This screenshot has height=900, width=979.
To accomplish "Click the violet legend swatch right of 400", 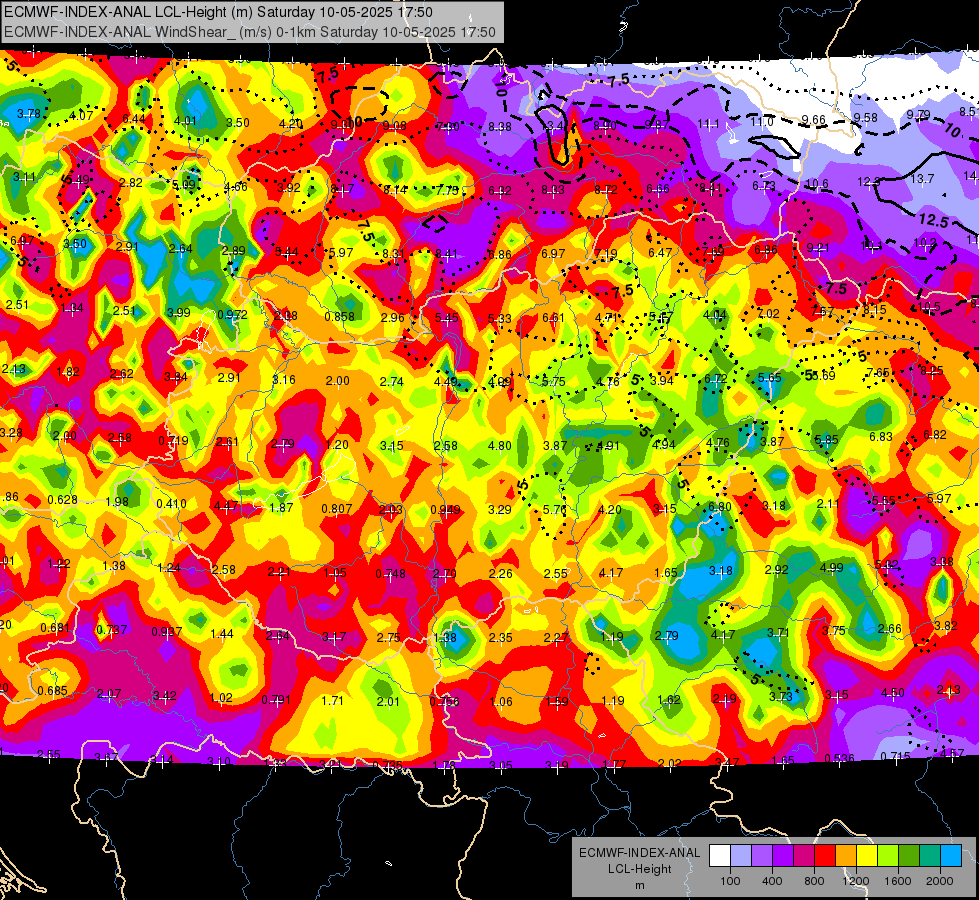I will point(783,856).
